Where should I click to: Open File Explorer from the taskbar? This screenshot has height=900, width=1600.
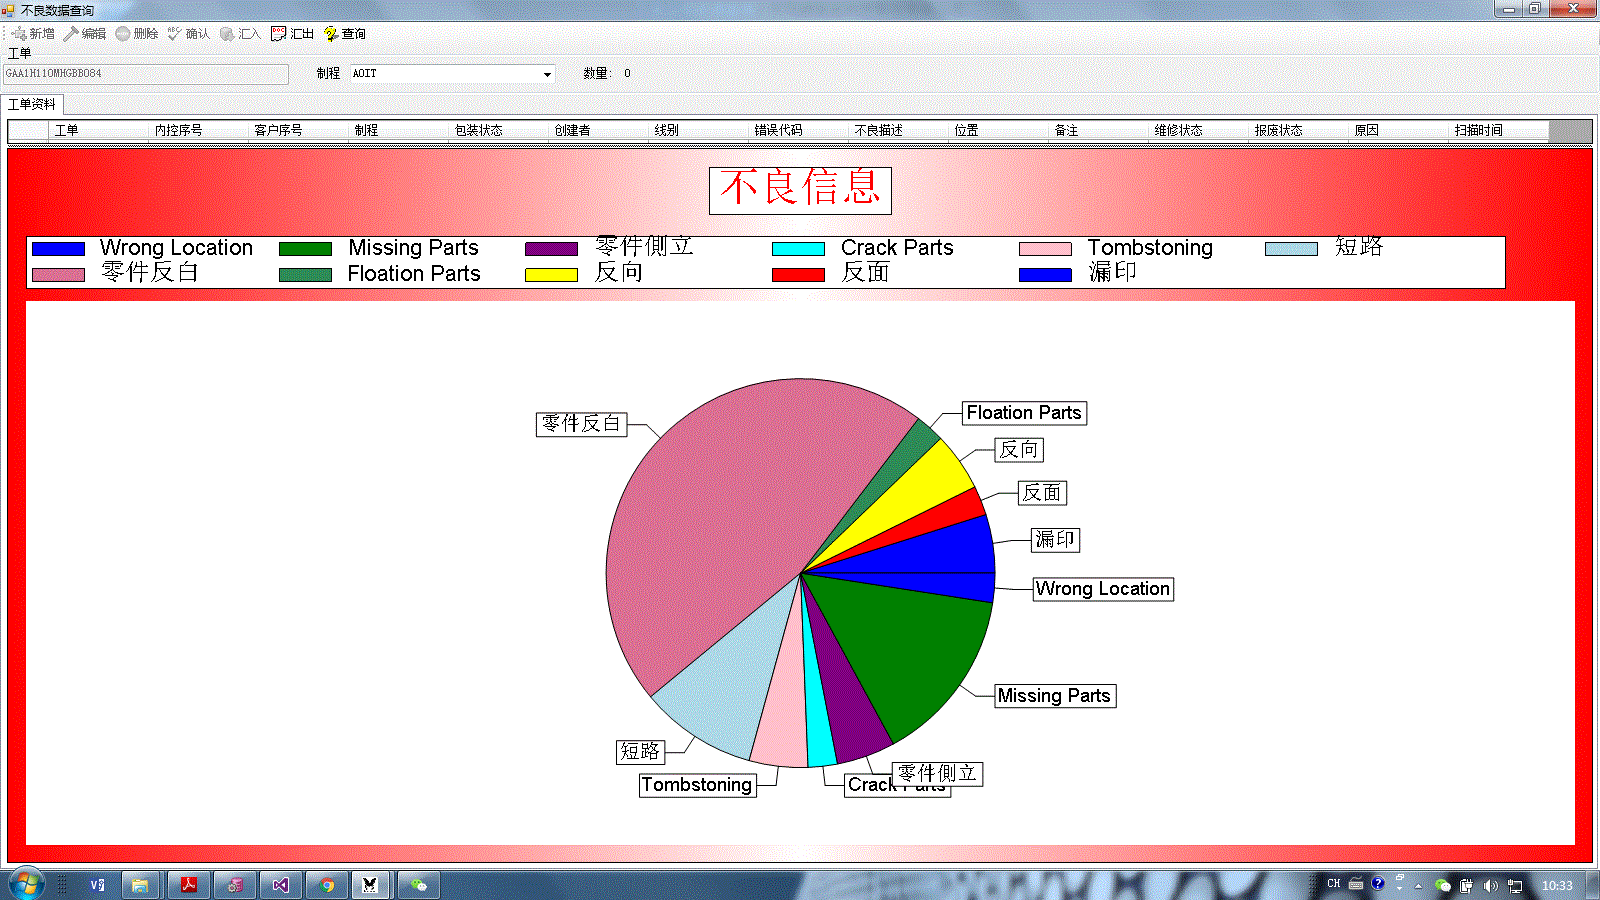click(x=141, y=885)
